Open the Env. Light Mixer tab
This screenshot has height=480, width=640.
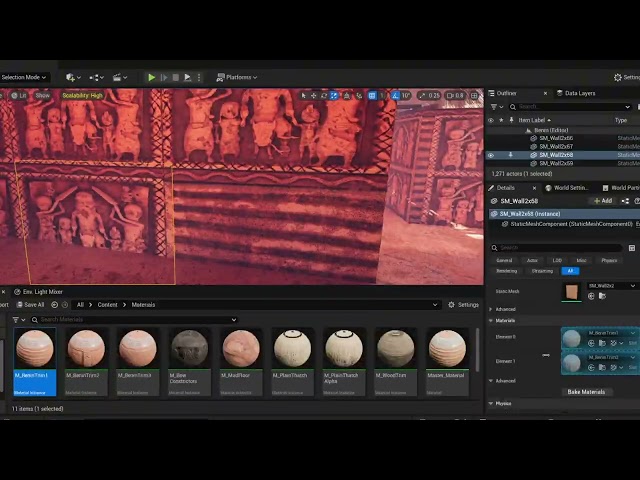tap(38, 292)
